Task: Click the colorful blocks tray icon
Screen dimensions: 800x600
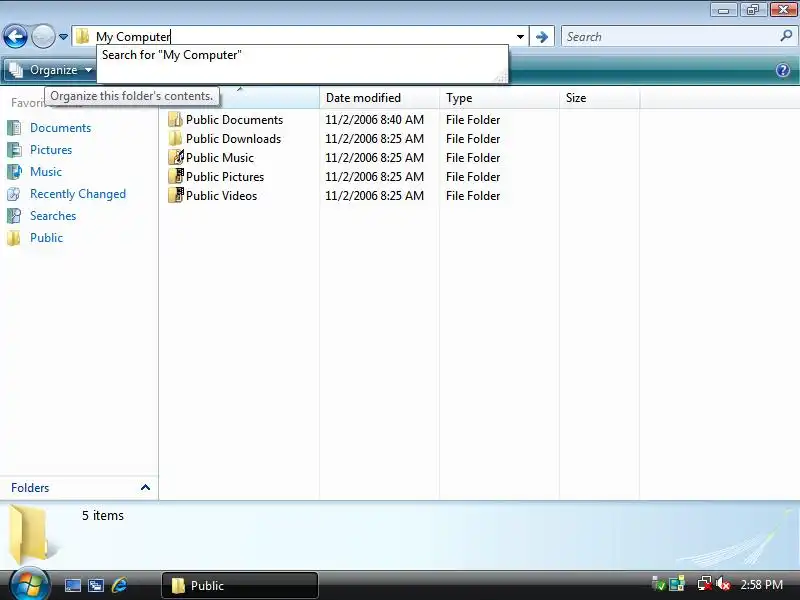Action: click(677, 584)
